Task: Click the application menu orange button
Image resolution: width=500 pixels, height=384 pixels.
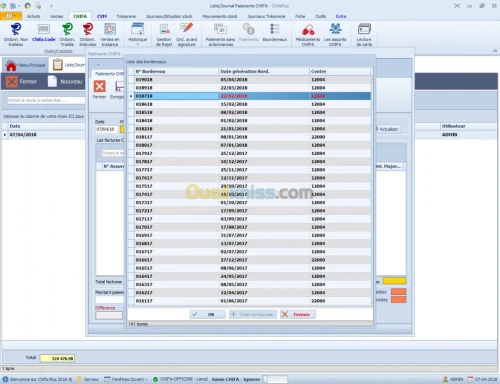Action: click(11, 16)
